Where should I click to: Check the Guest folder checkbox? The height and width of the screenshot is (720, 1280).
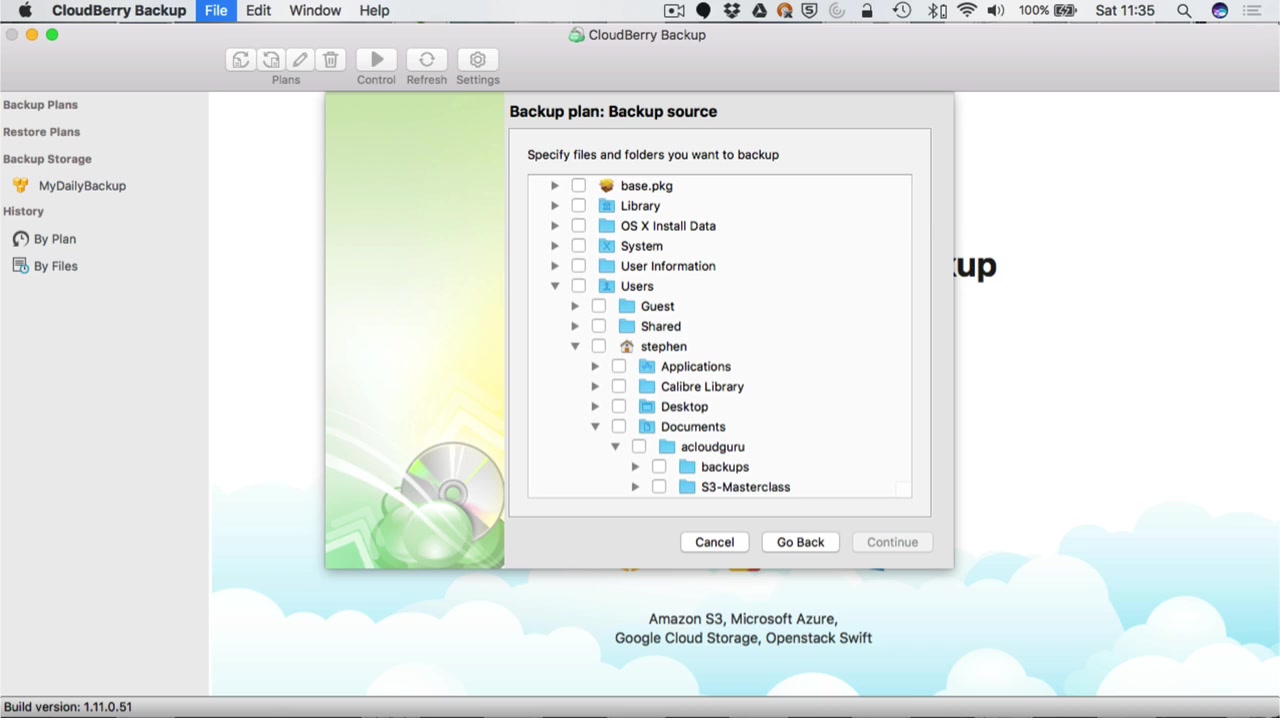point(599,306)
